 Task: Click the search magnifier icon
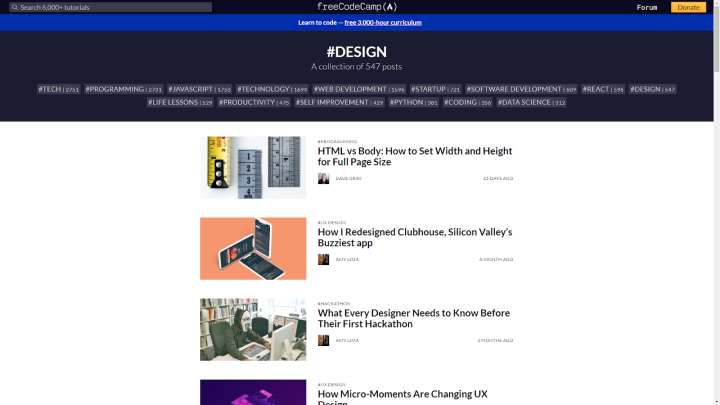click(15, 7)
